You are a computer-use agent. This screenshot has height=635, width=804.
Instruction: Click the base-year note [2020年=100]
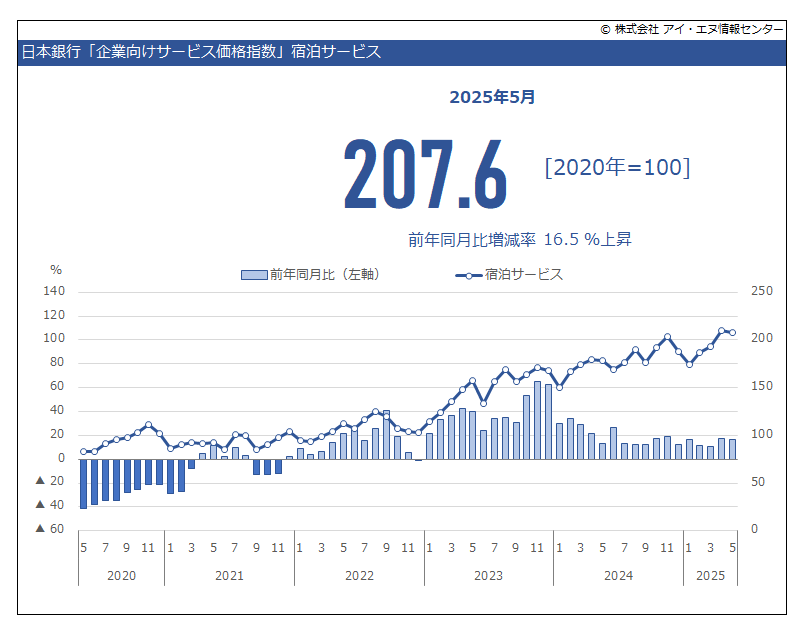click(617, 167)
